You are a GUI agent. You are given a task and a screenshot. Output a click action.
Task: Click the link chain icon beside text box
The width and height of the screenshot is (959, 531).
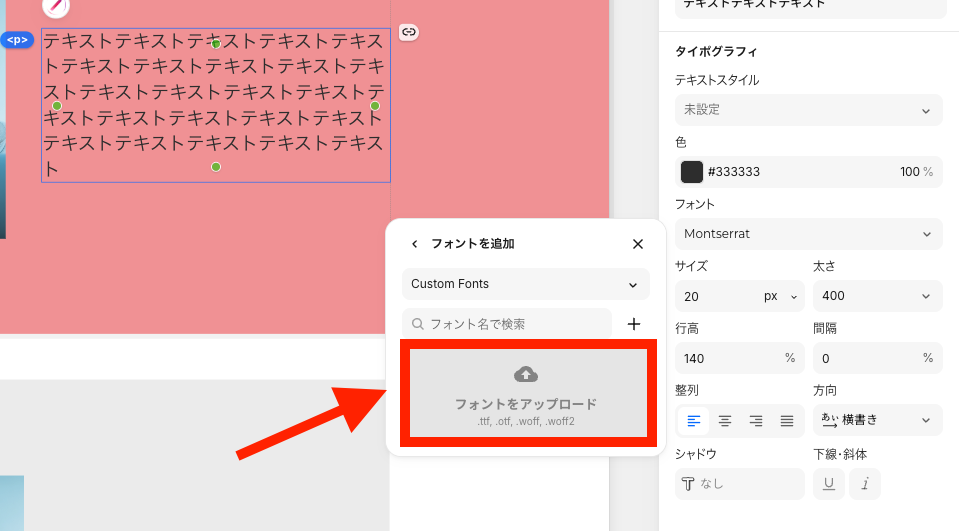(x=408, y=32)
